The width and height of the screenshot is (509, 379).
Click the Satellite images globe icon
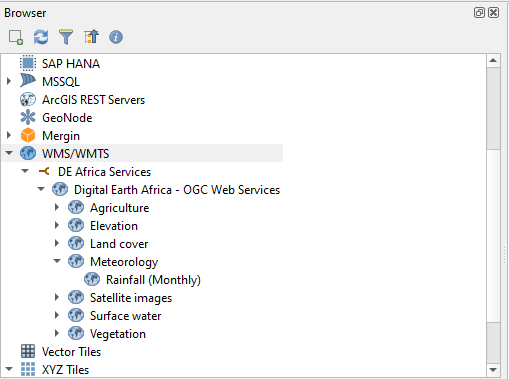pos(76,297)
